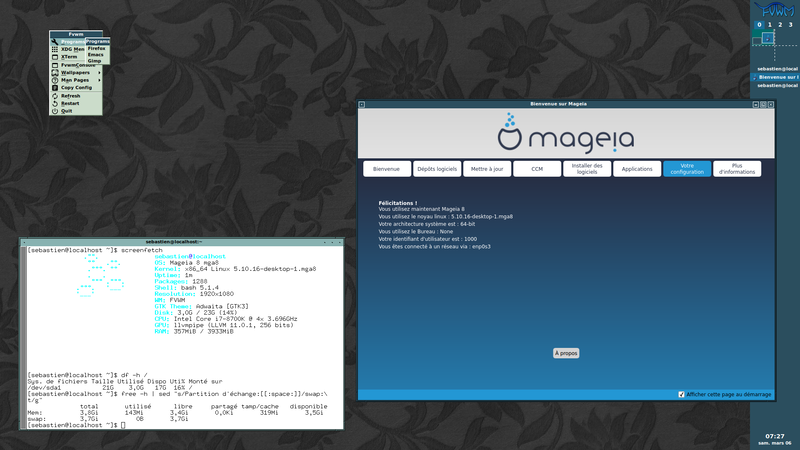Click 'Votre architecture système est : 64-bit'
800x450 pixels.
point(427,224)
